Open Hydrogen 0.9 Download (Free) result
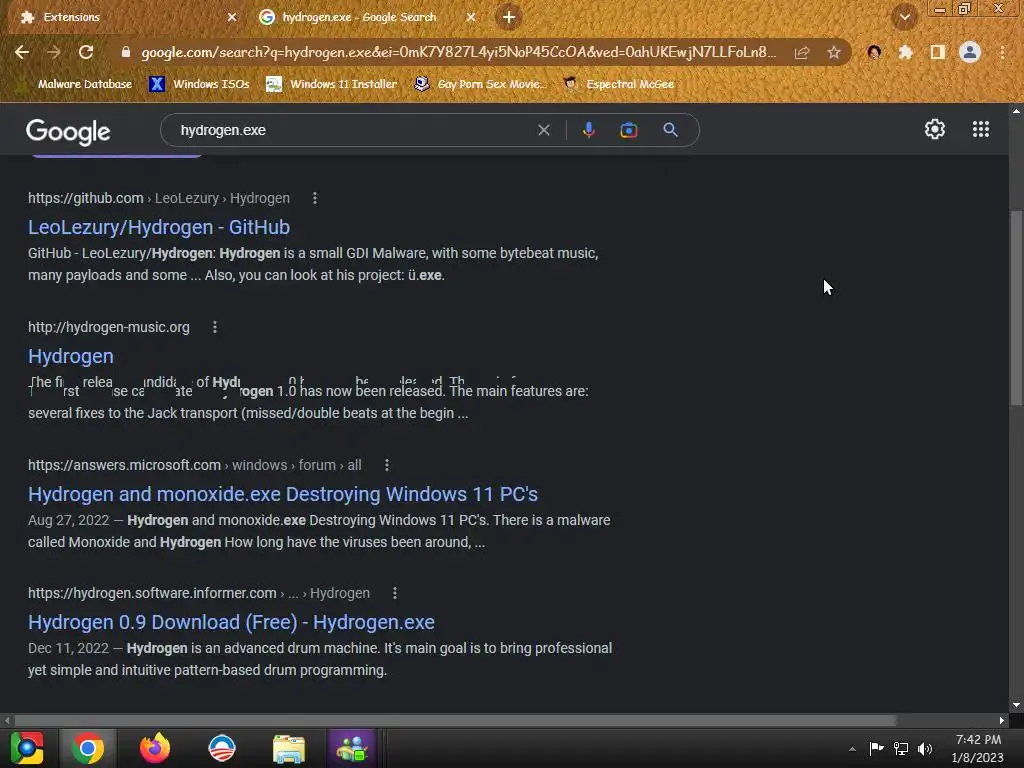Viewport: 1024px width, 768px height. (x=231, y=622)
